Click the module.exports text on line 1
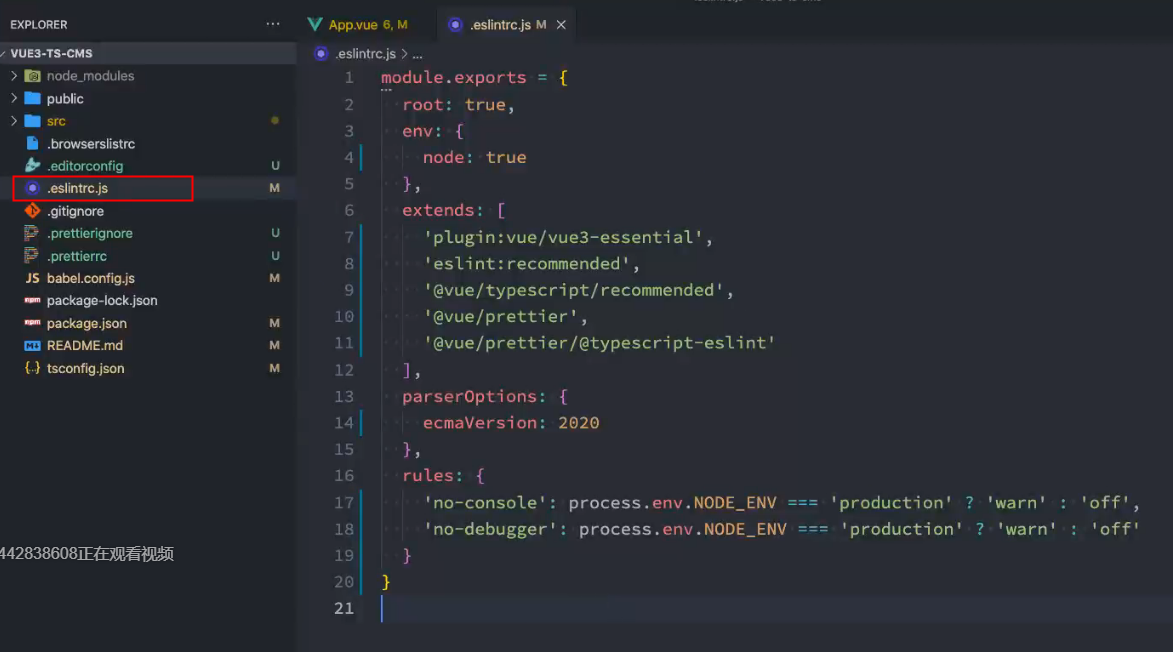The height and width of the screenshot is (652, 1173). (x=453, y=78)
